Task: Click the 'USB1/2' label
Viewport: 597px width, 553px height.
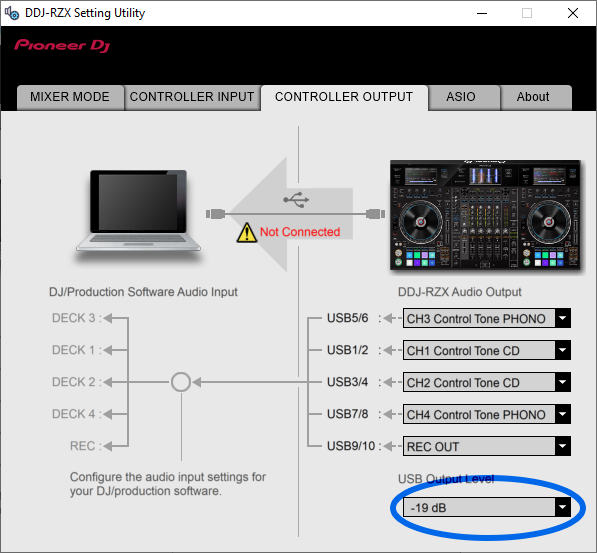Action: point(348,350)
